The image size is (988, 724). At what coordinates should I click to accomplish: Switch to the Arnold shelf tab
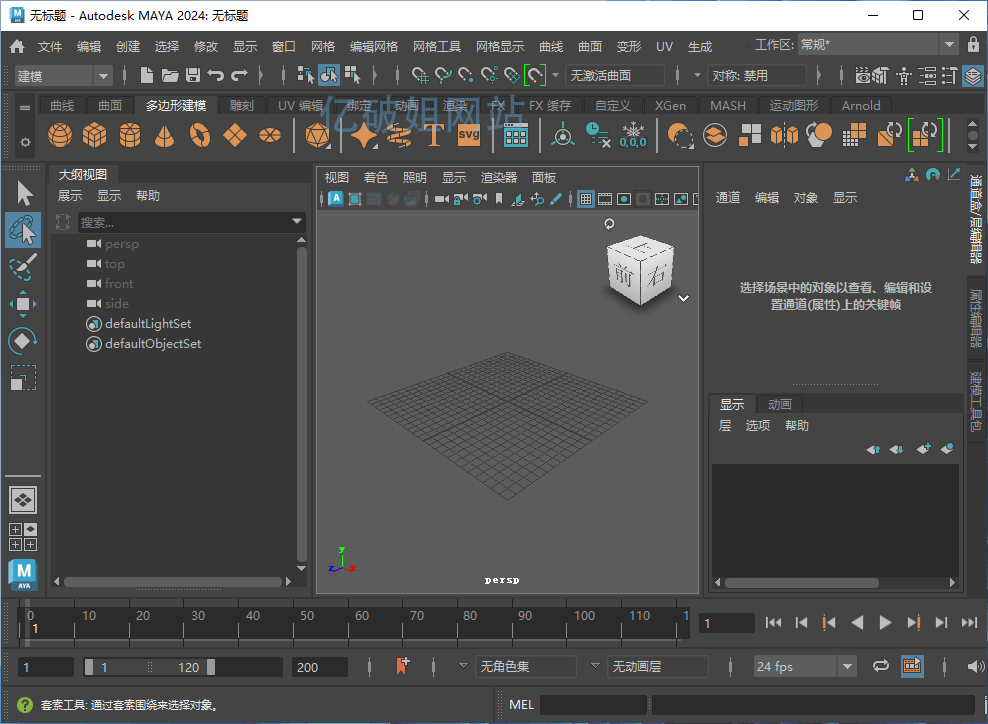click(x=860, y=105)
